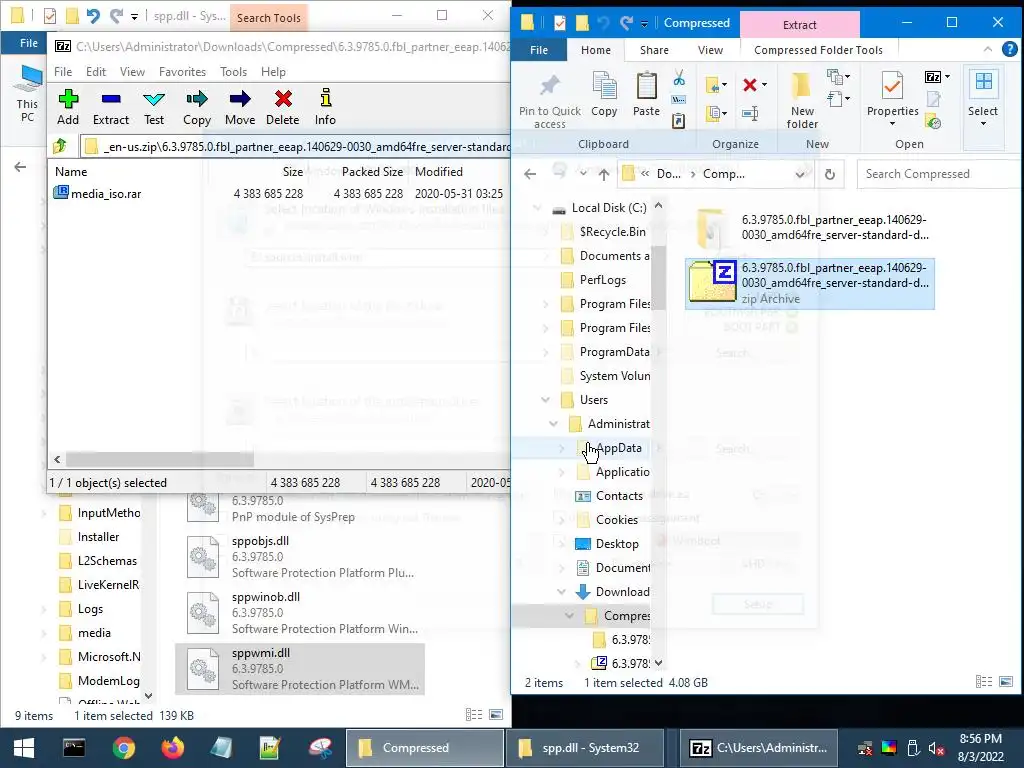Open the Compressed Folder Tools tab
The height and width of the screenshot is (768, 1024).
[818, 50]
